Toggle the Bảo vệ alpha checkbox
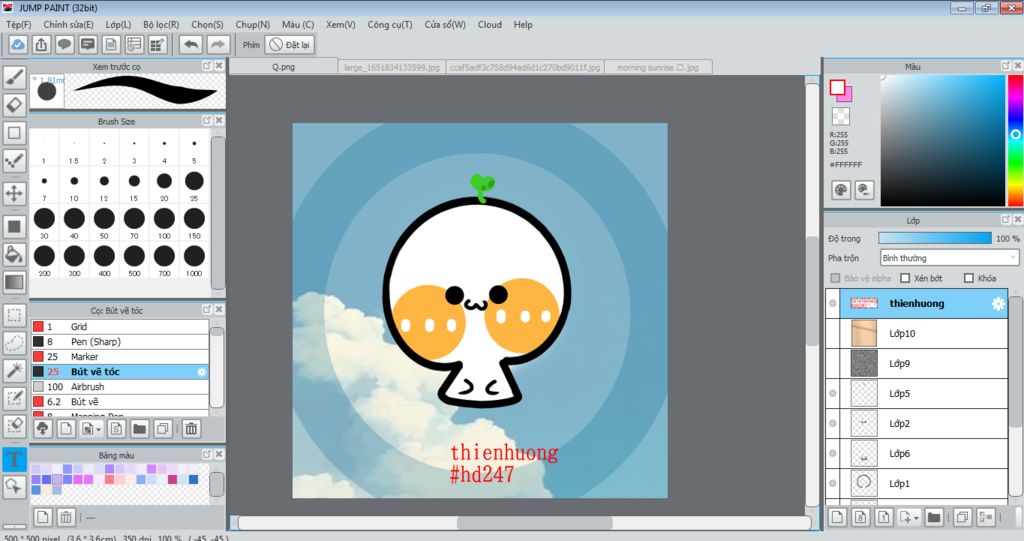The image size is (1024, 541). (x=835, y=278)
